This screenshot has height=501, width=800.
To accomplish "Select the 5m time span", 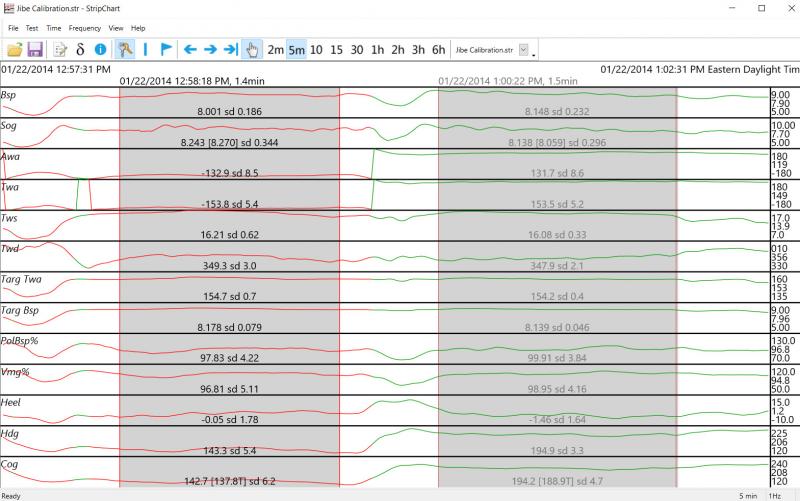I will tap(296, 49).
